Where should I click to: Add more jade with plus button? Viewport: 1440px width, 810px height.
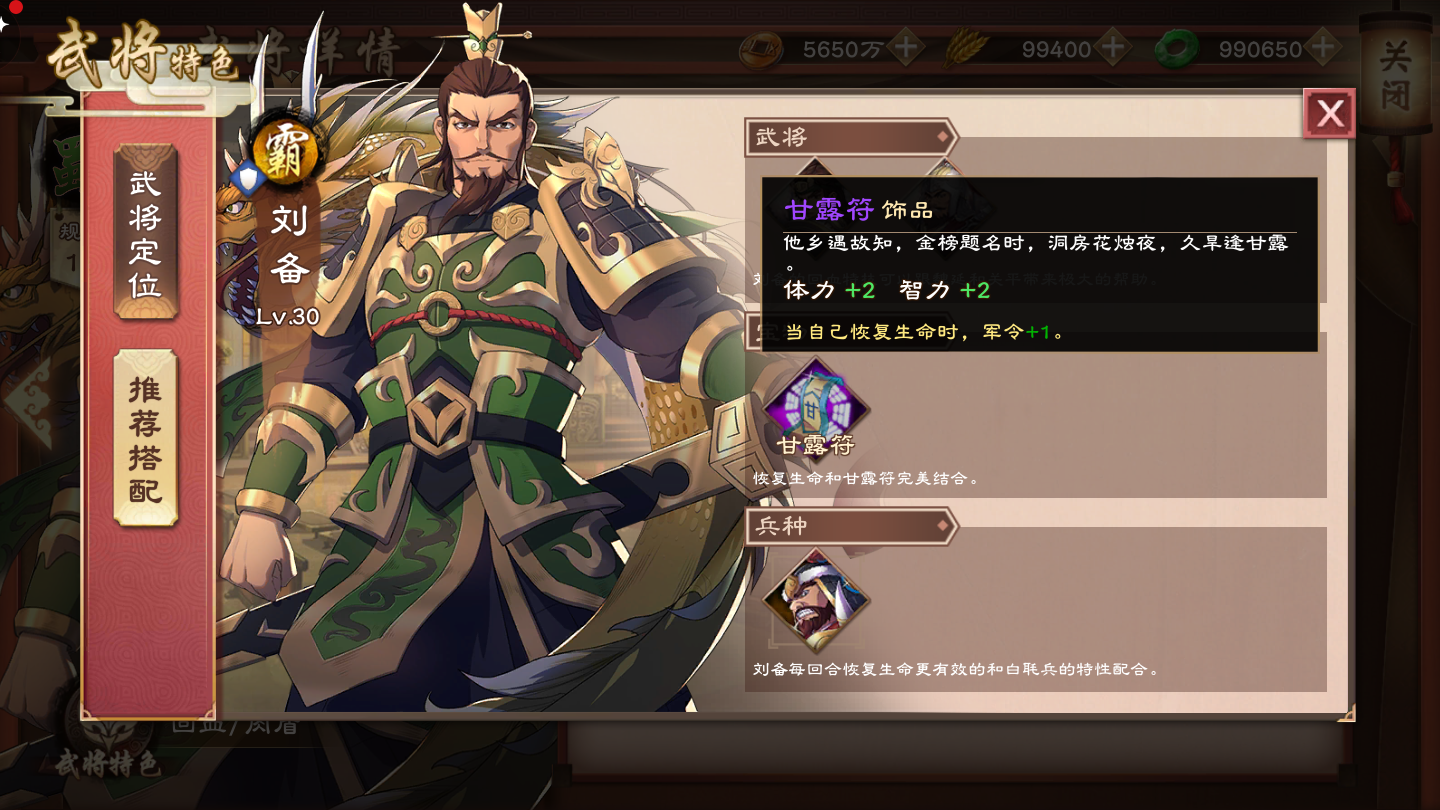click(x=1323, y=47)
